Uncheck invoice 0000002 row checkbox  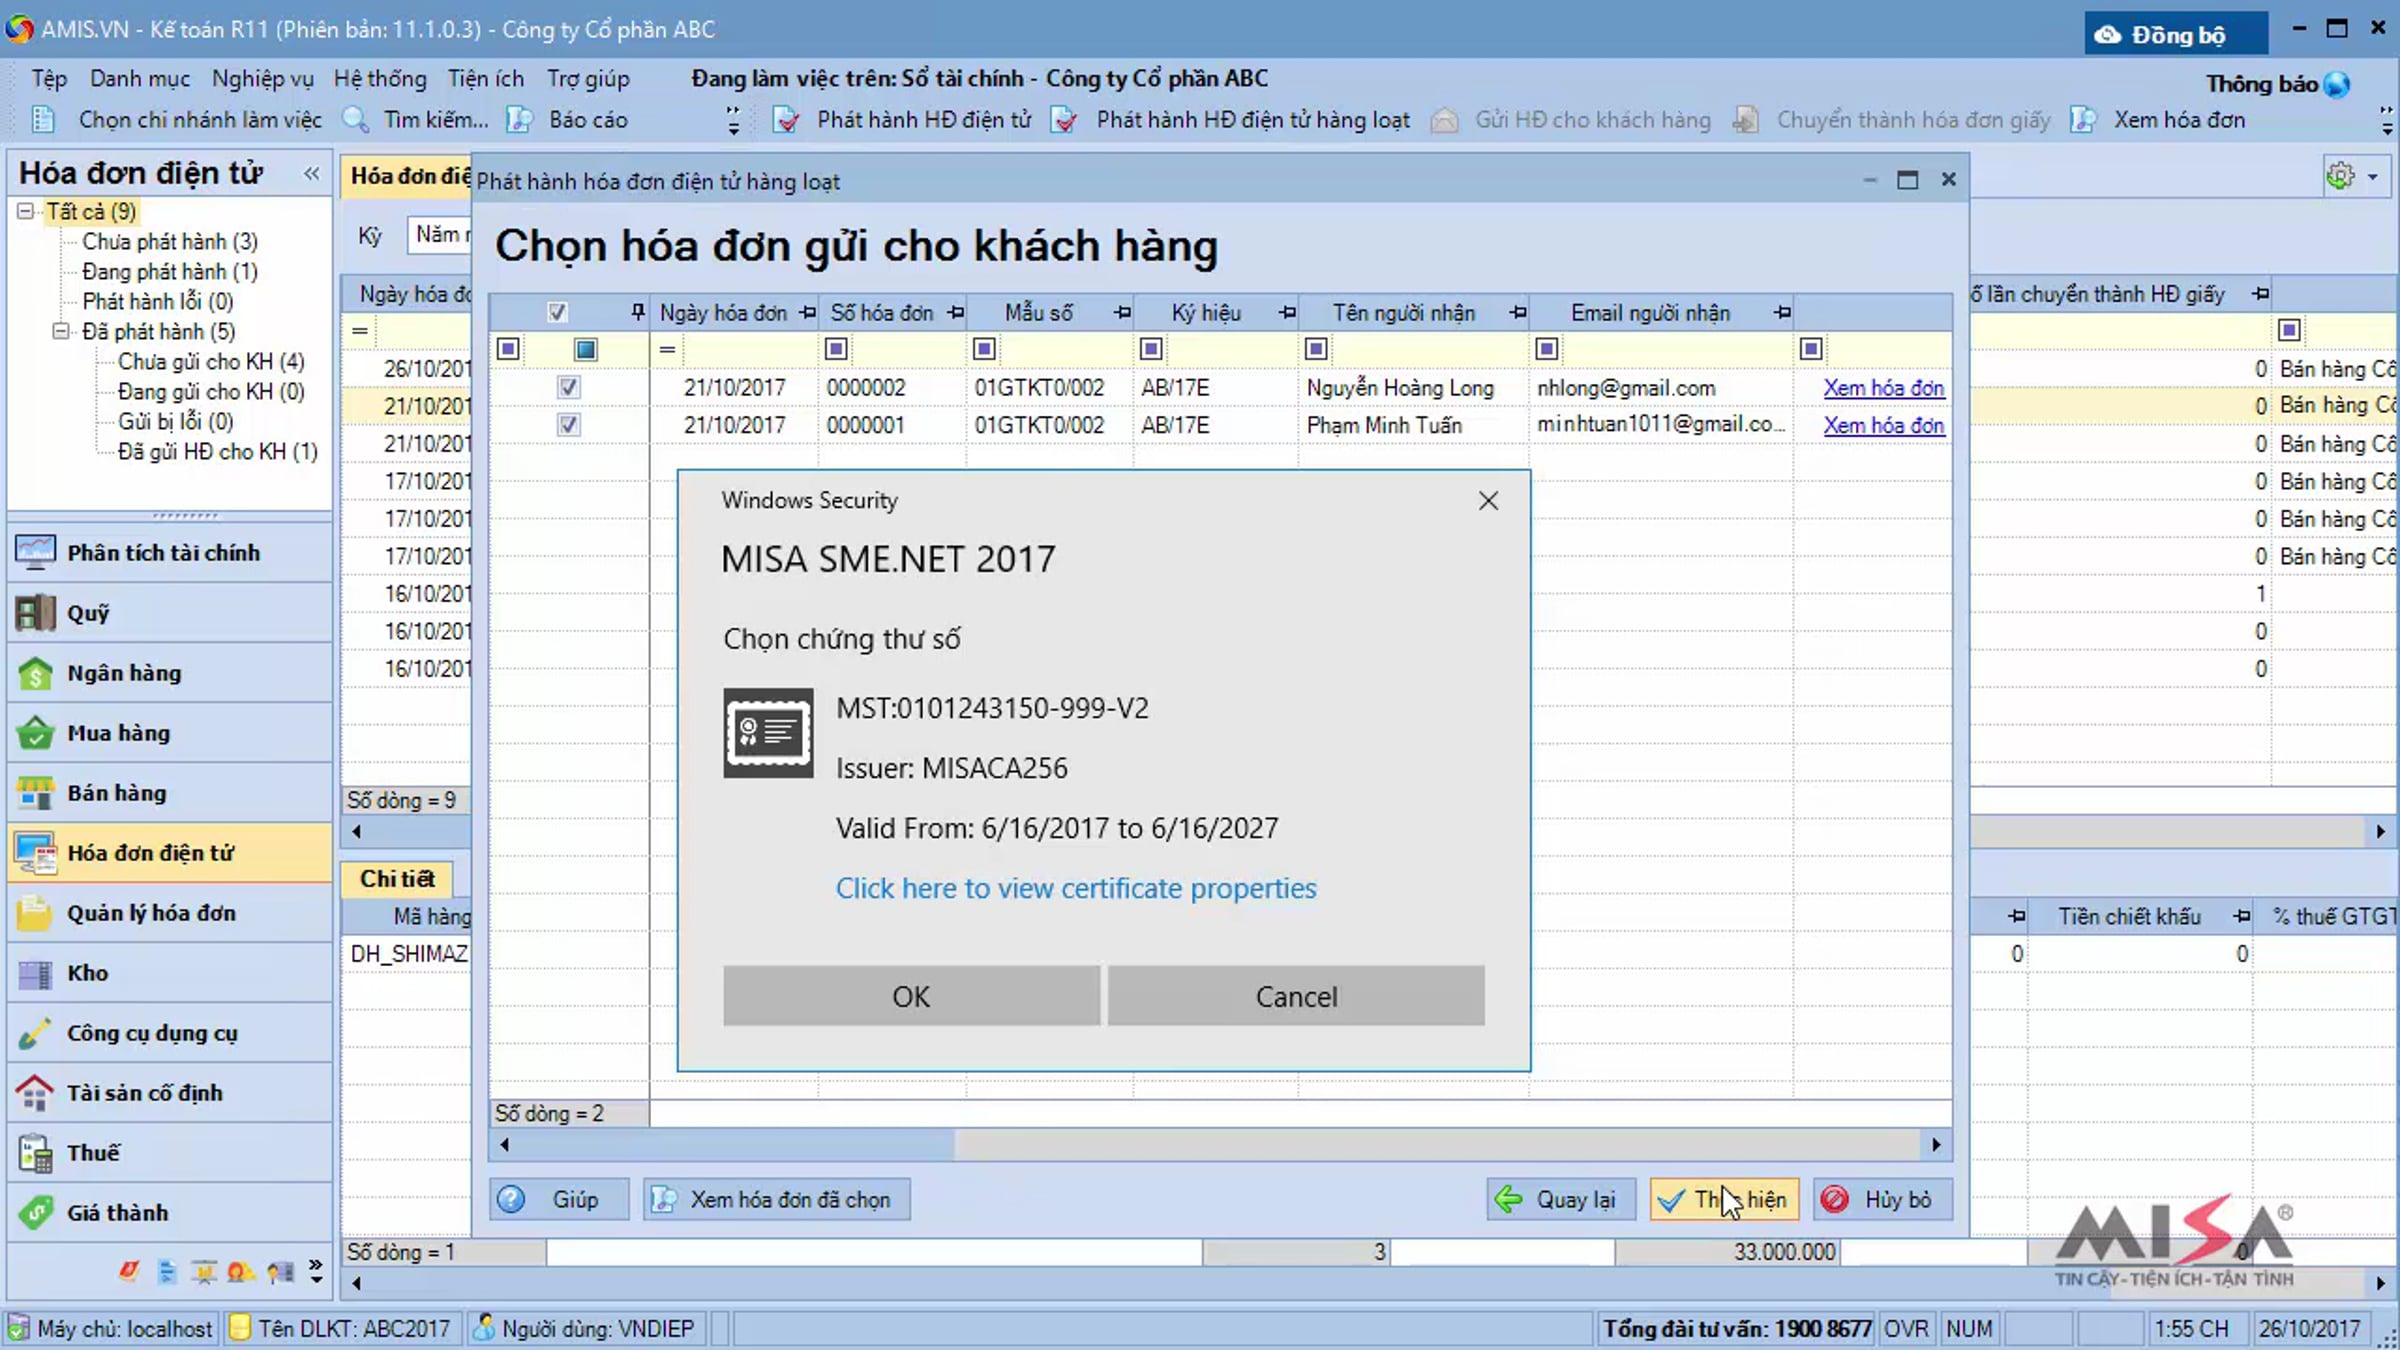568,387
